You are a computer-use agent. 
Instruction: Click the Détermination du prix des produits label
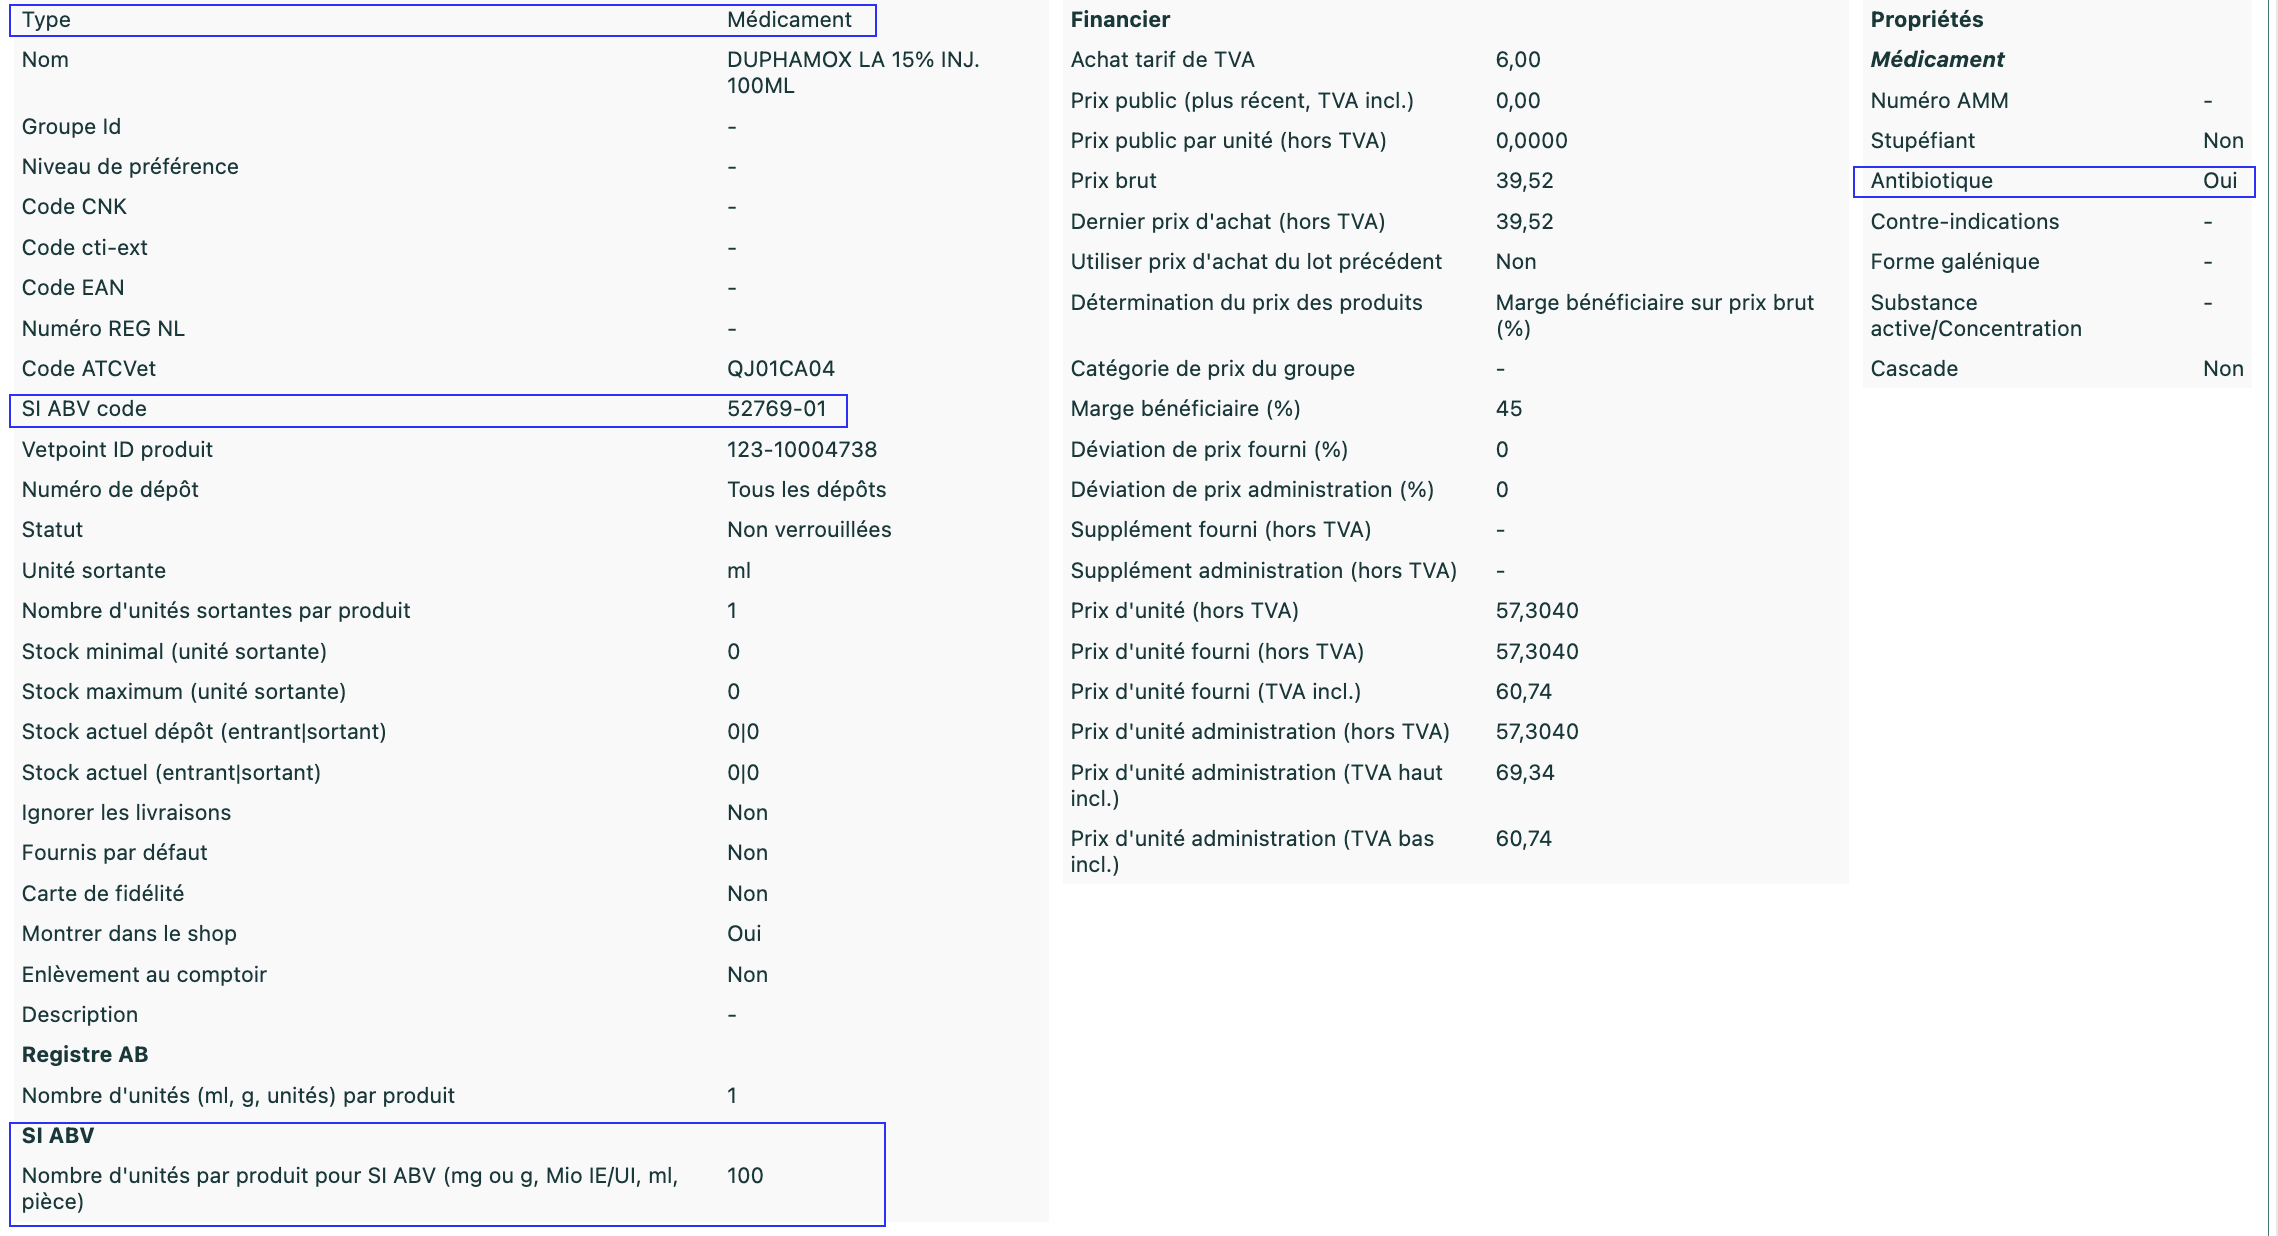(x=1245, y=303)
